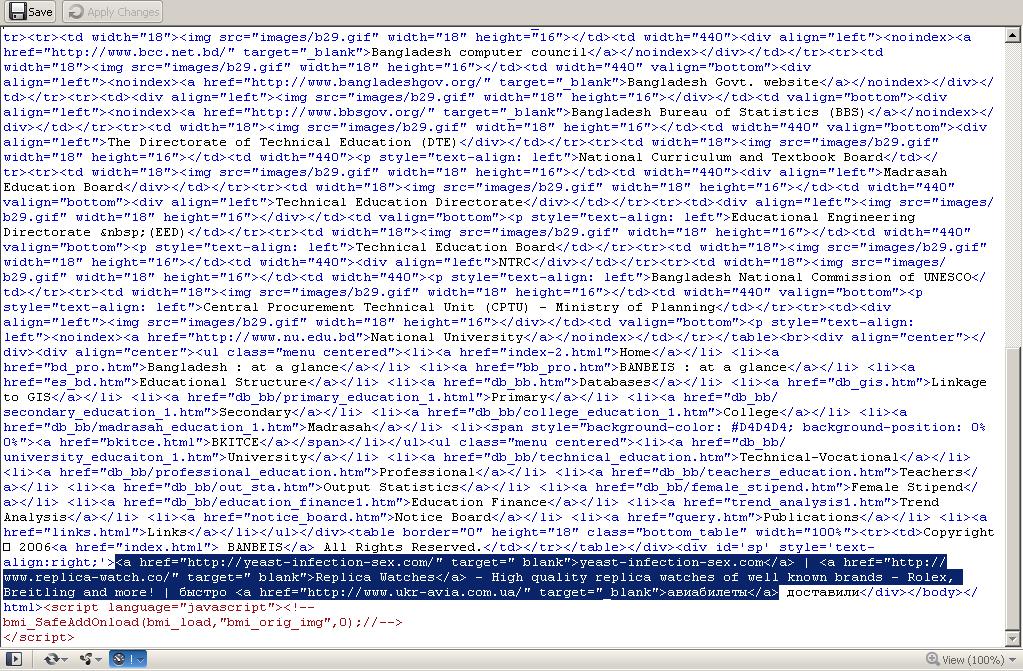Open the Opera Link sync menu

coord(55,659)
